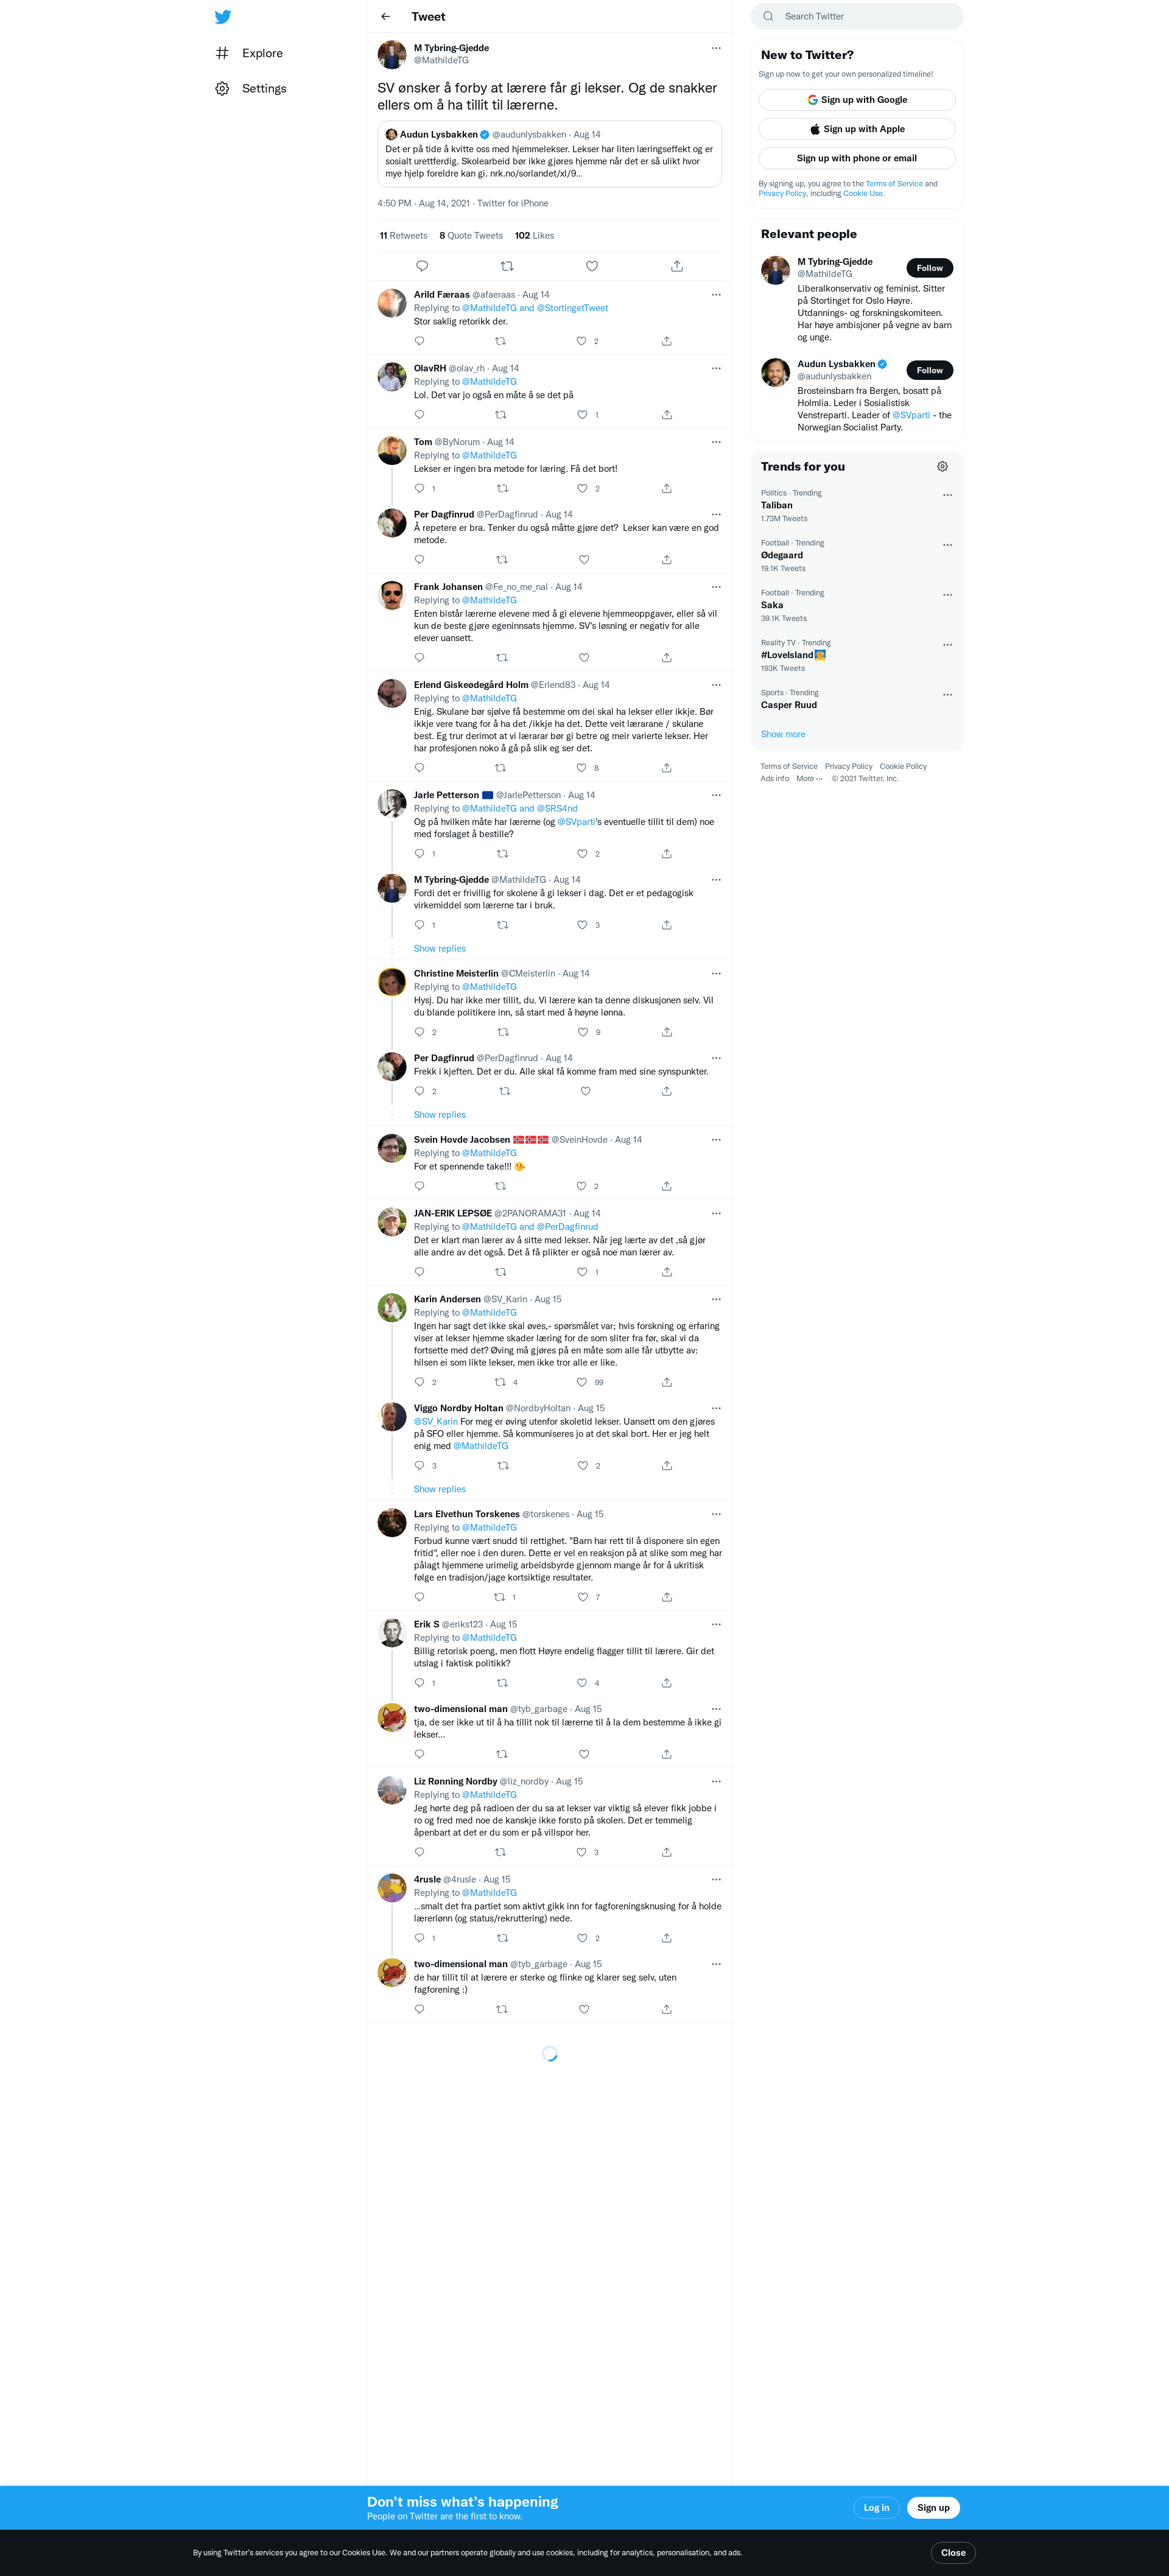
Task: Retweet the main tweet about lekser
Action: [x=507, y=266]
